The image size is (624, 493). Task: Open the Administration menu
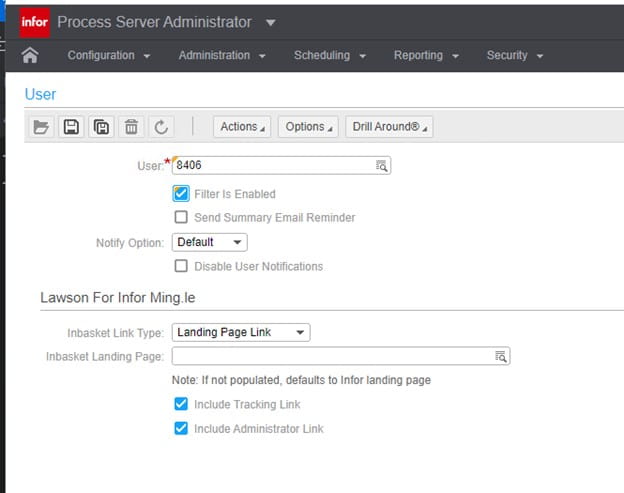coord(222,55)
